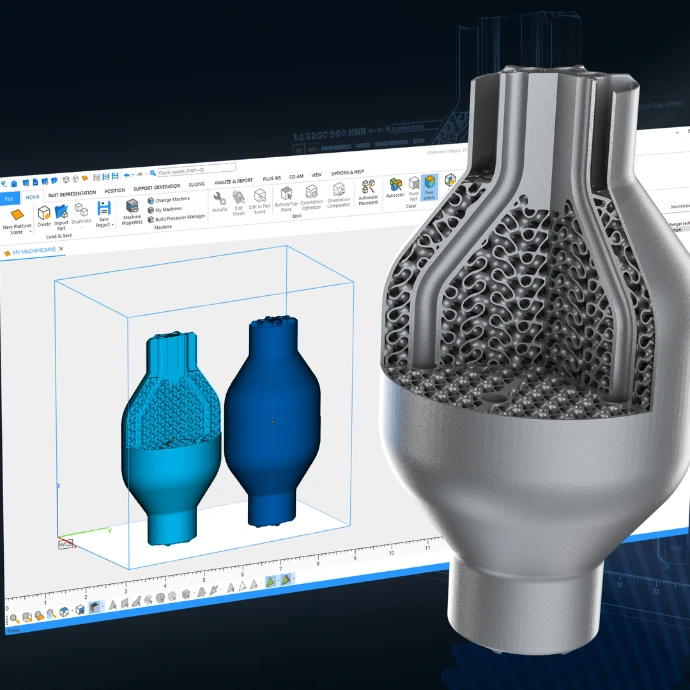The height and width of the screenshot is (690, 690).
Task: Open the ANALYZE & REPORT tab
Action: coord(234,181)
